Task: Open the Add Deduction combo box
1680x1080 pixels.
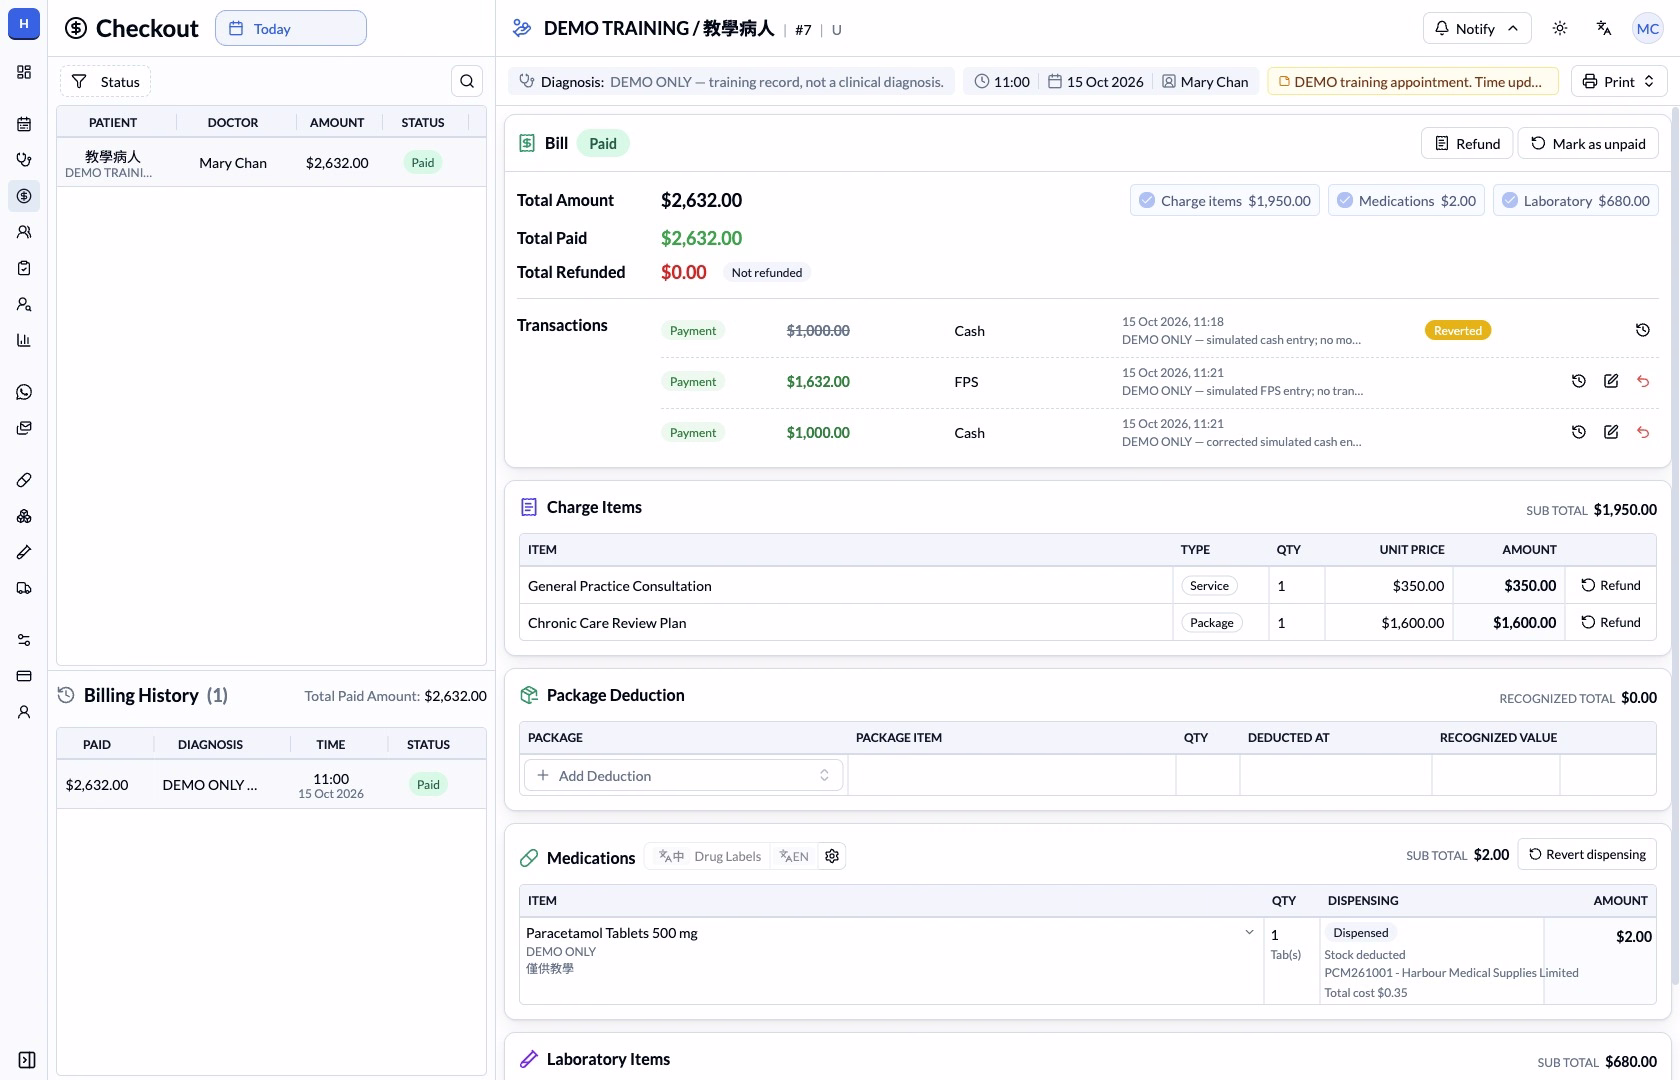Action: [684, 775]
